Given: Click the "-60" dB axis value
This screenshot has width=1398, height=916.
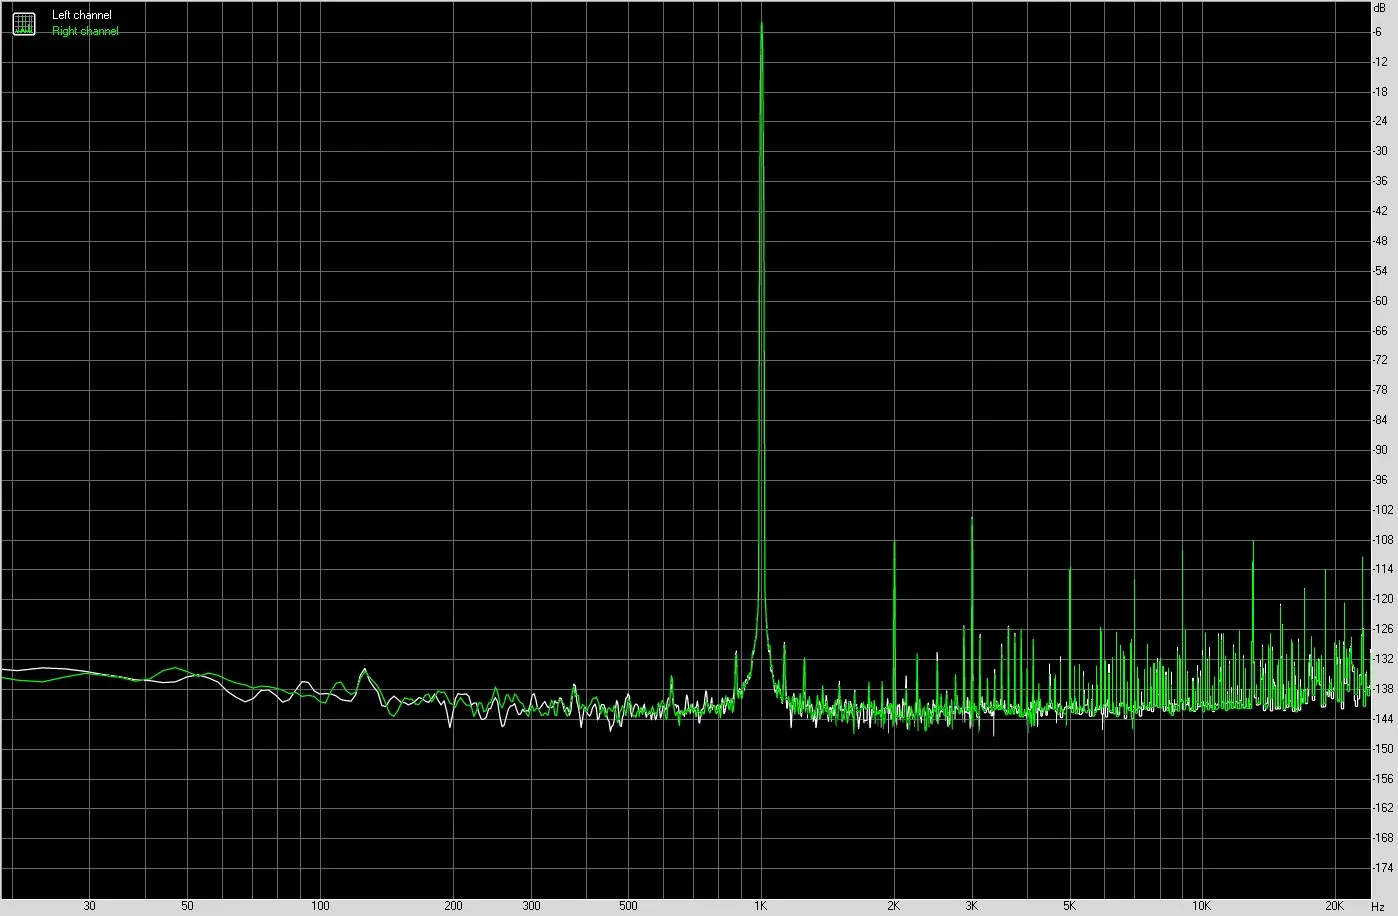Looking at the screenshot, I should click(1380, 301).
